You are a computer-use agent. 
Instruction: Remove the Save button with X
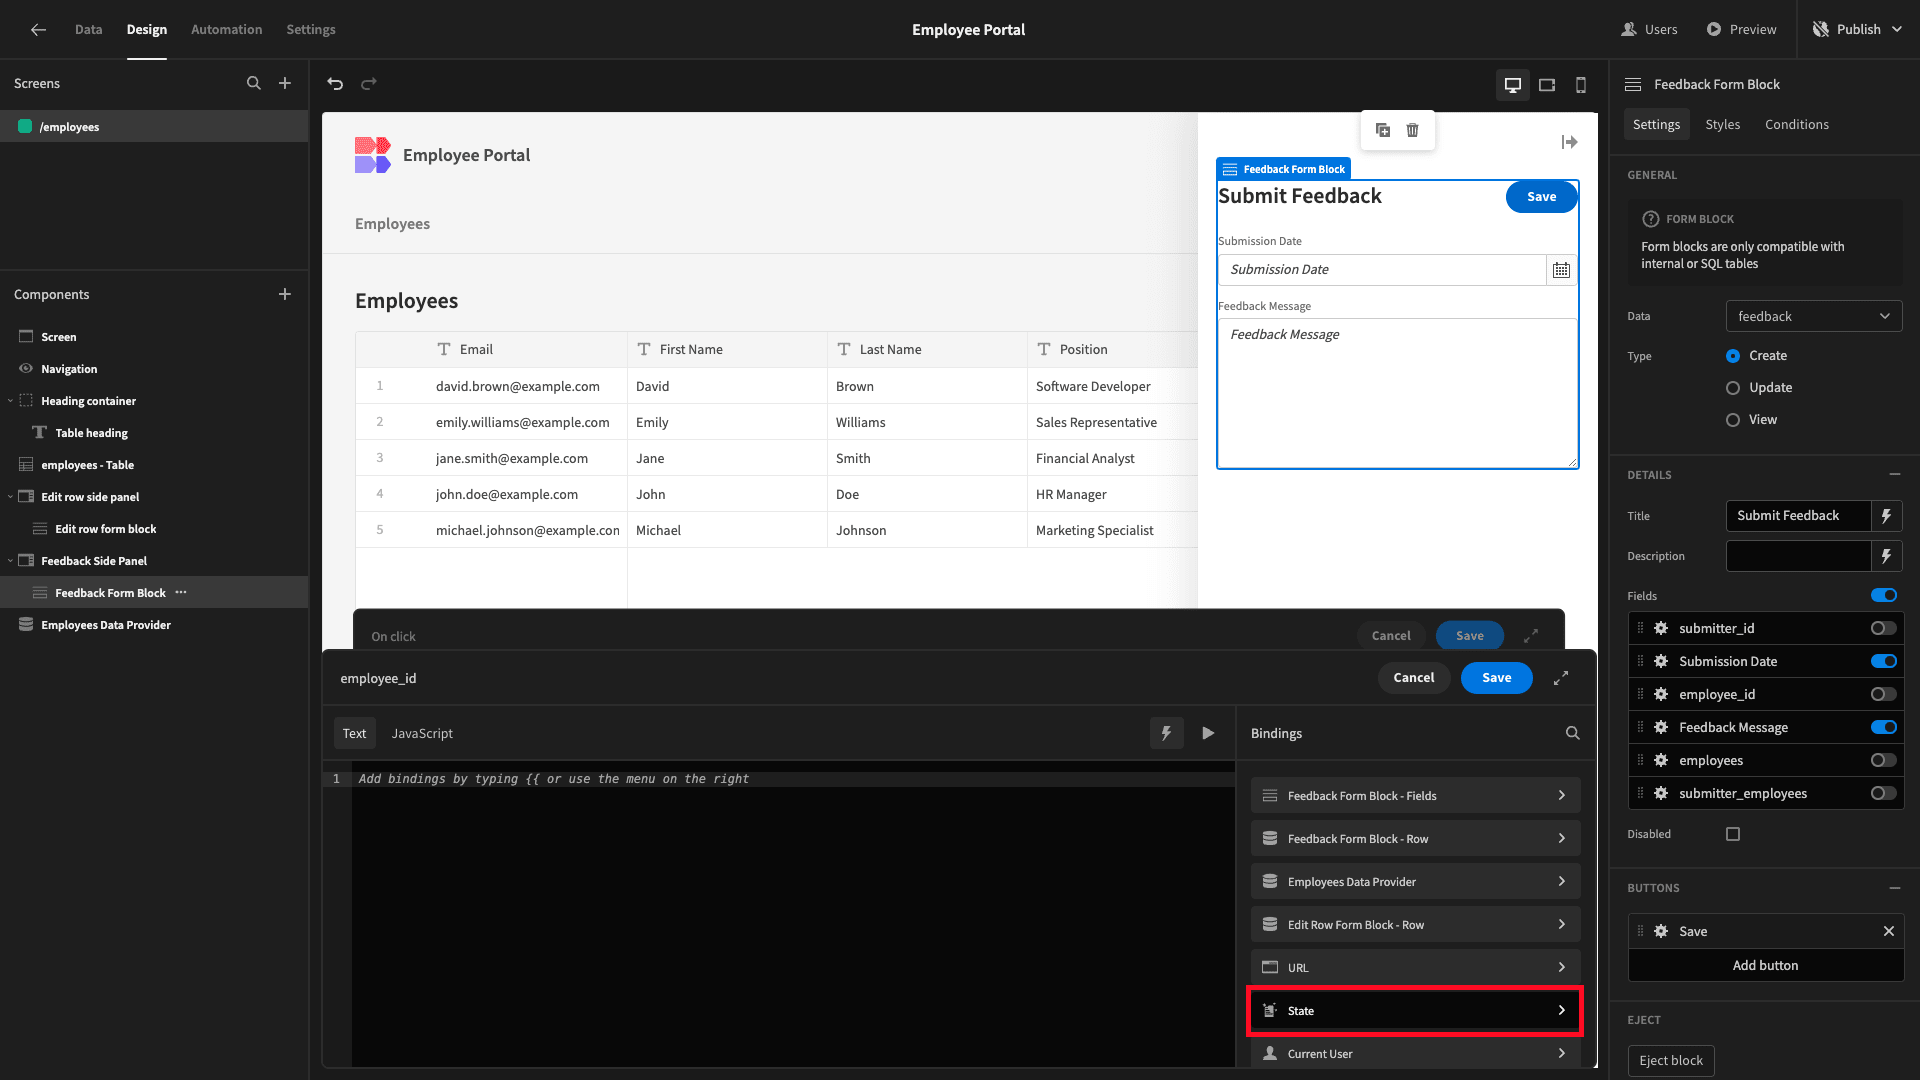(1889, 931)
